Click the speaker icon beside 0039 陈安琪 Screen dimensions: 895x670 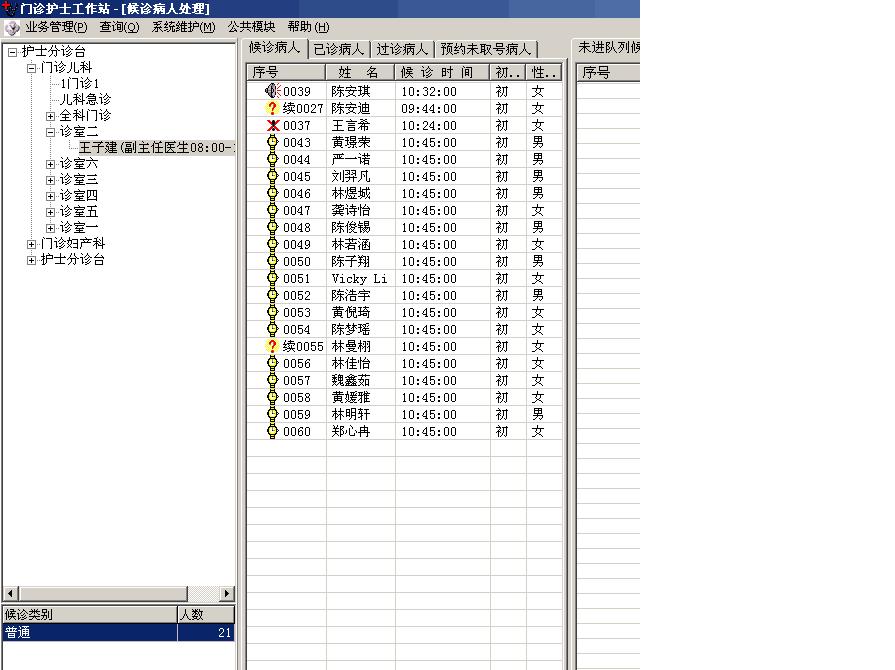(x=272, y=91)
